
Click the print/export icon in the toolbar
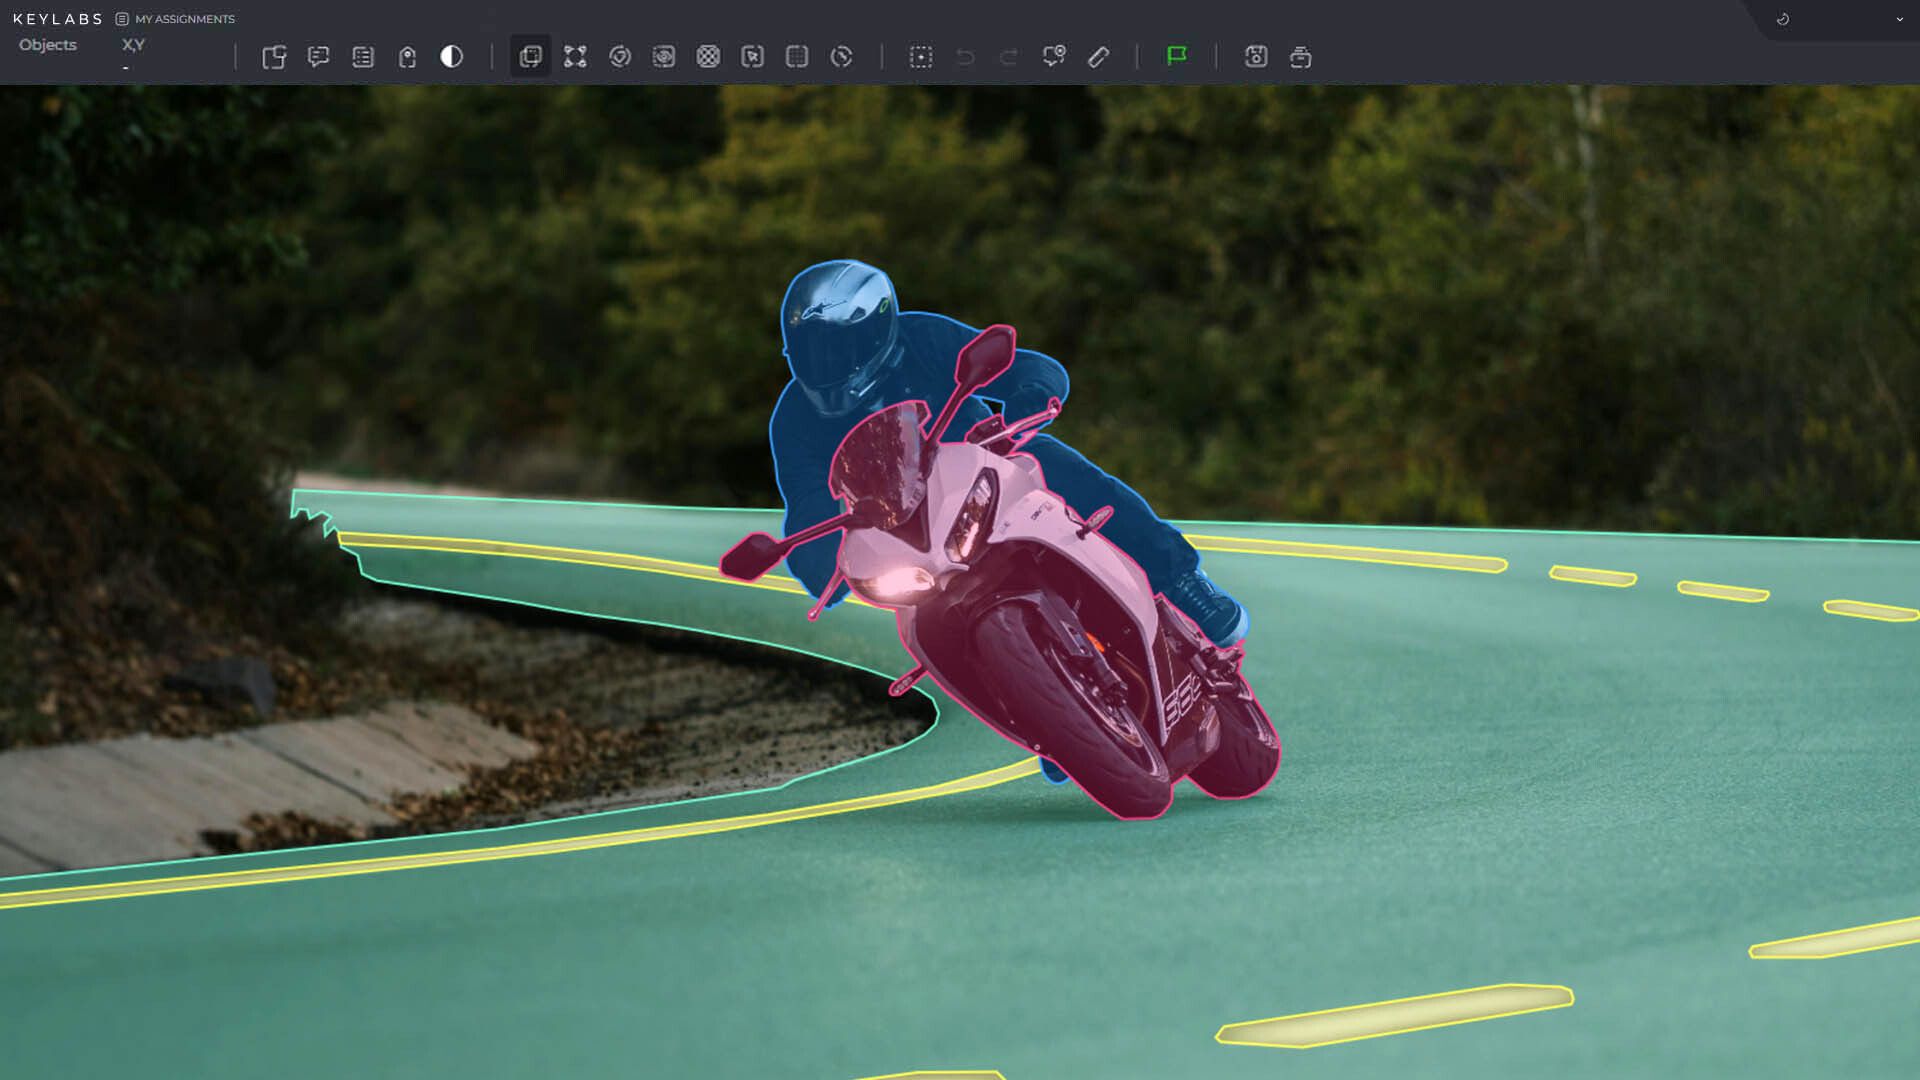click(1299, 57)
